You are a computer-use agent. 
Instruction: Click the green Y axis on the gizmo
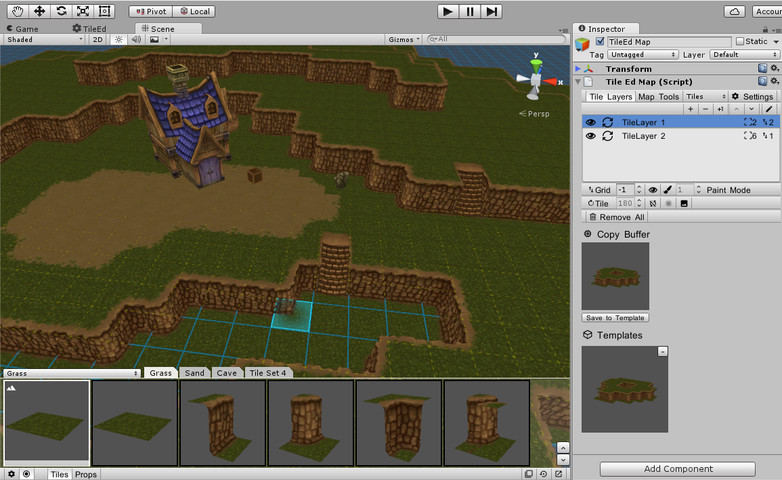536,64
